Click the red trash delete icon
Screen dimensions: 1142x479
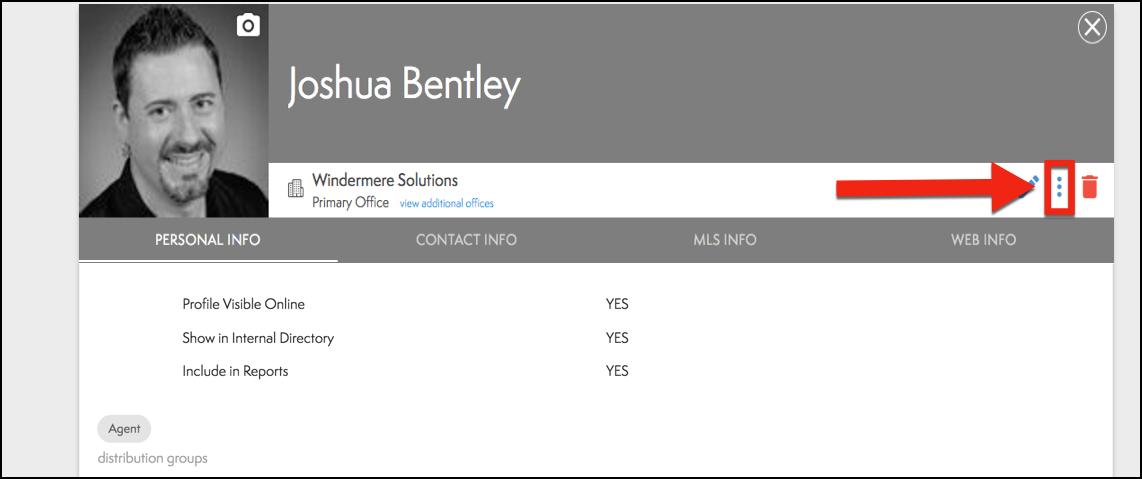tap(1089, 186)
